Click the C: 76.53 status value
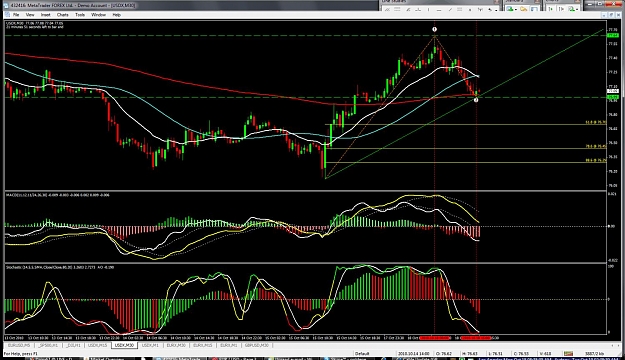The width and height of the screenshot is (625, 360). click(x=521, y=353)
